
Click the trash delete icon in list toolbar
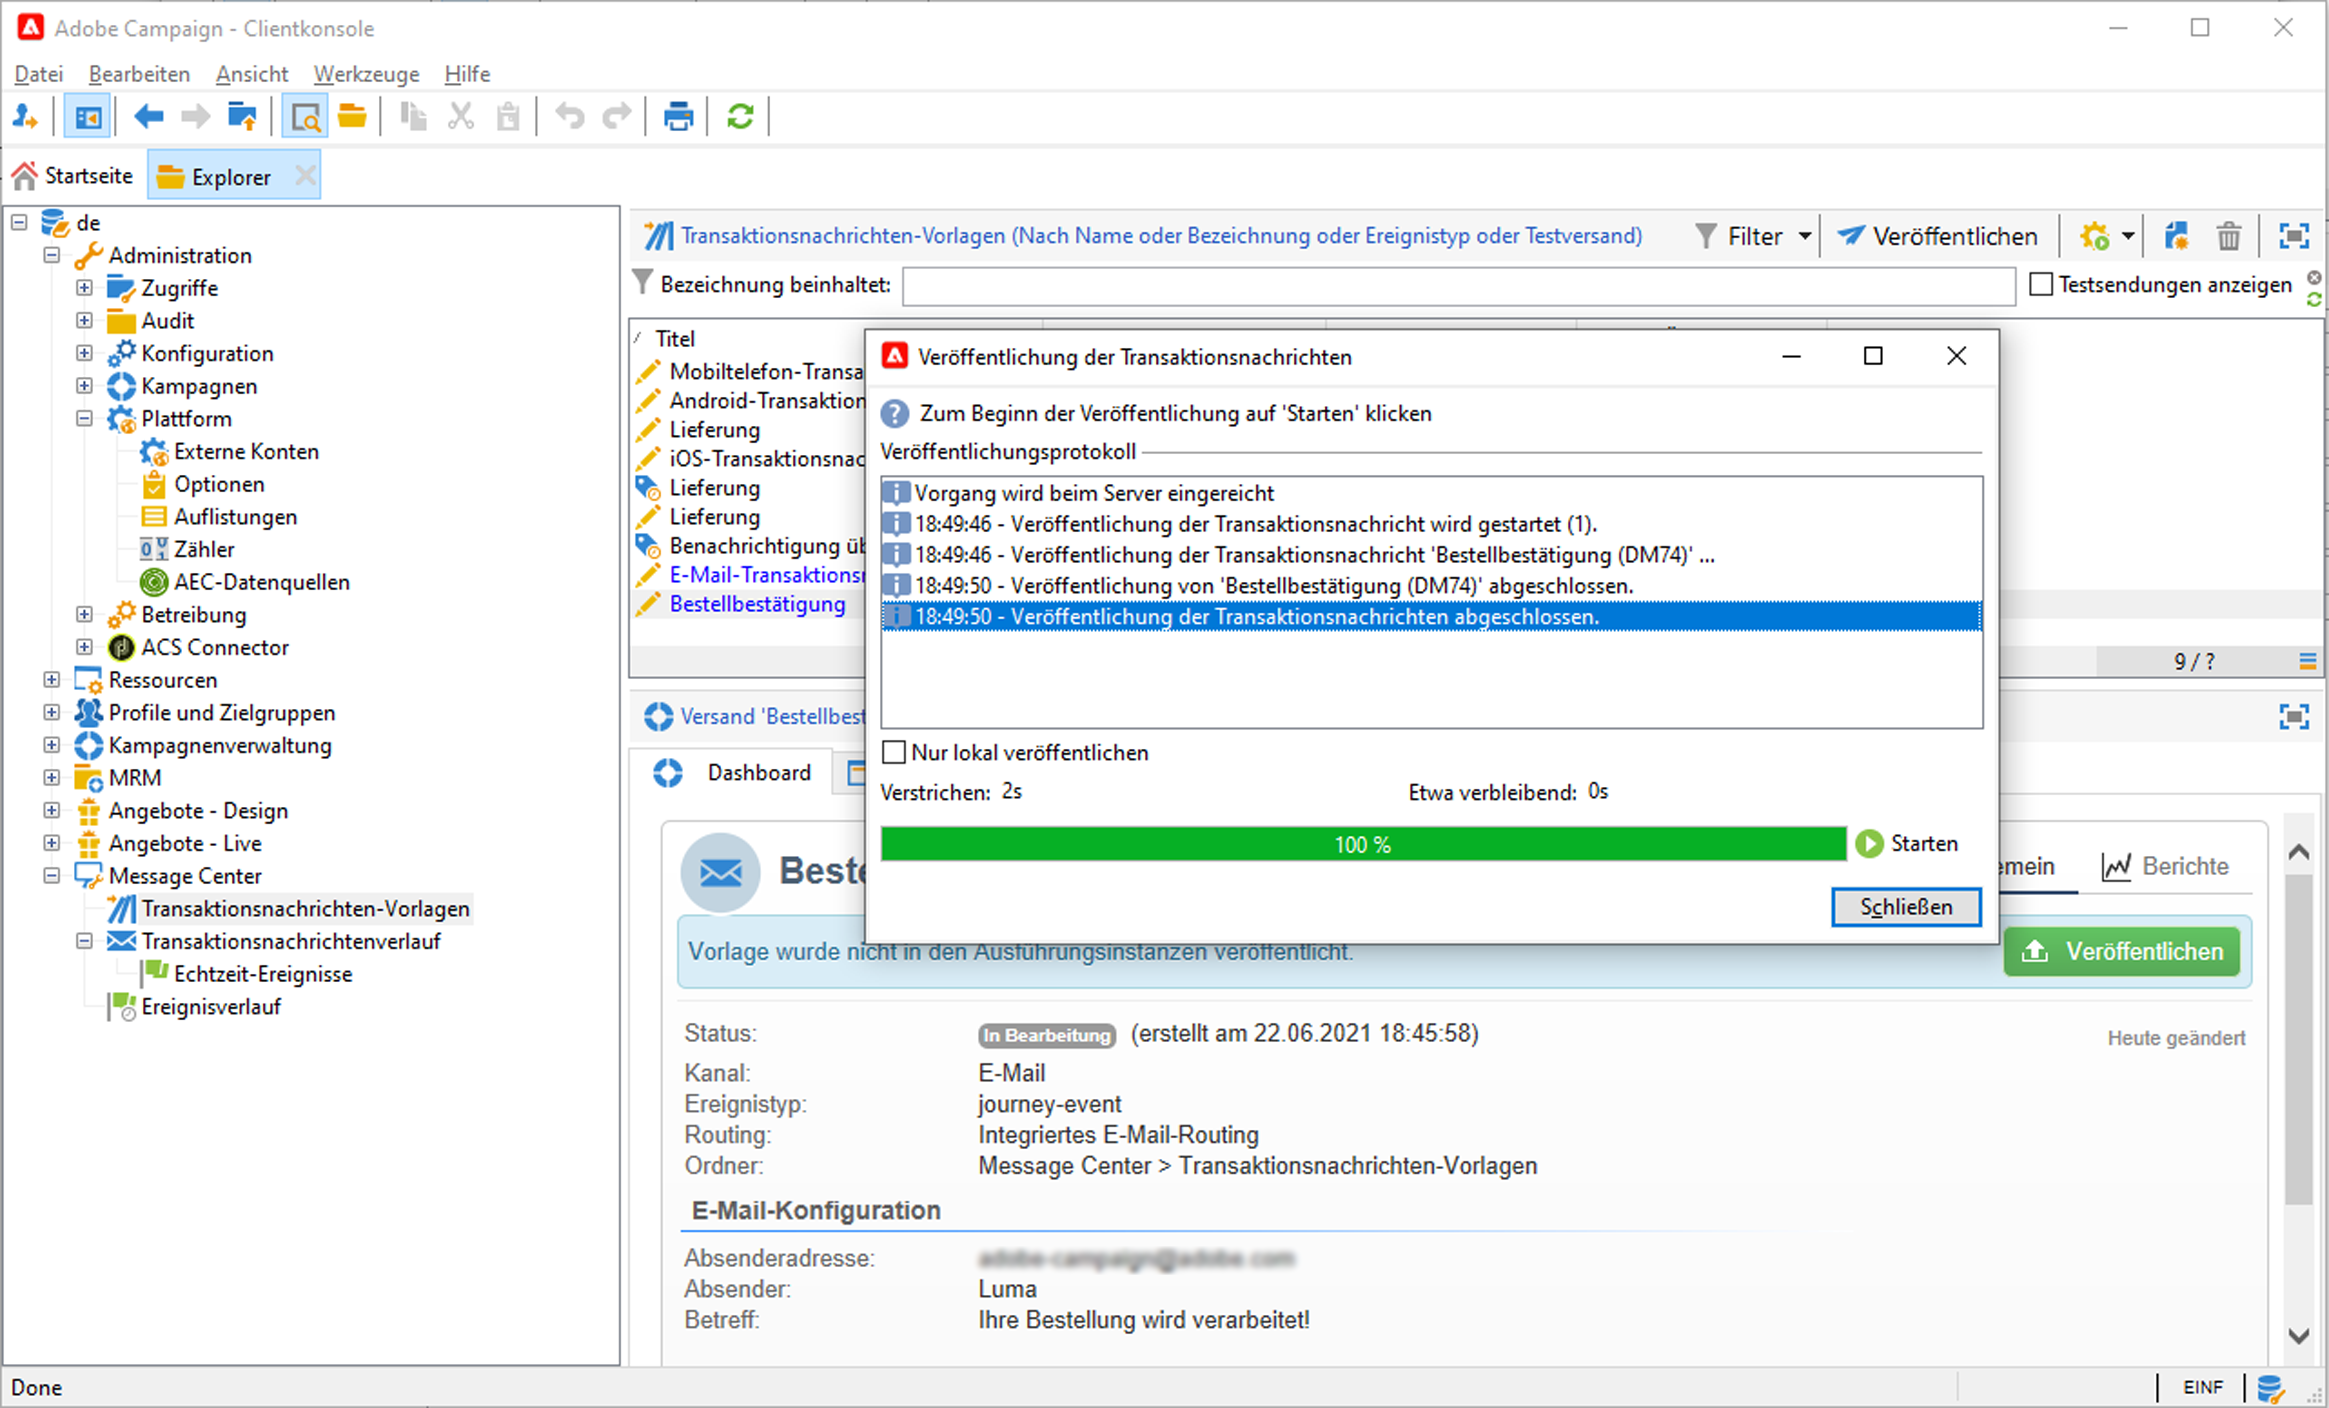click(2229, 237)
